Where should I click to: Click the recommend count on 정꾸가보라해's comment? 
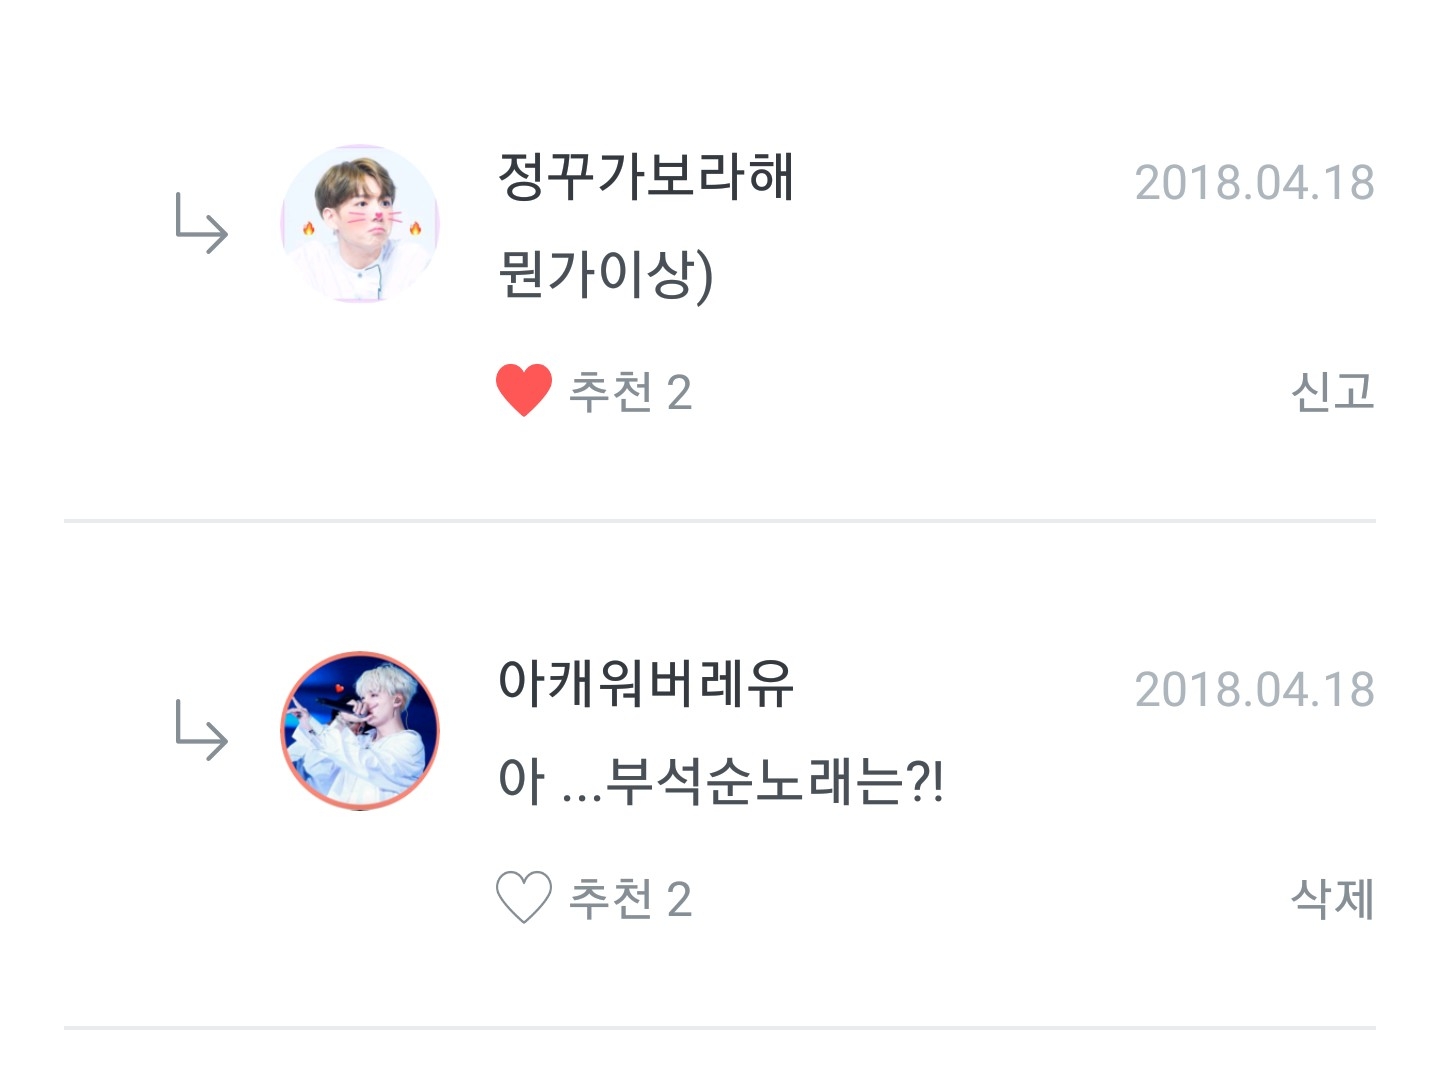(x=679, y=393)
